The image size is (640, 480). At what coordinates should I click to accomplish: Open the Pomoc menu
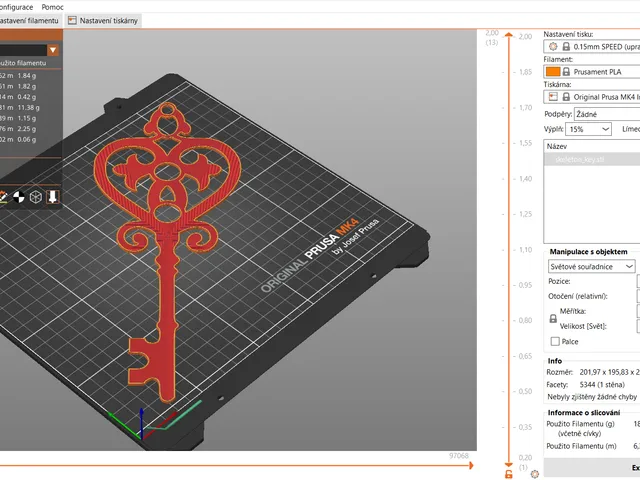point(52,7)
